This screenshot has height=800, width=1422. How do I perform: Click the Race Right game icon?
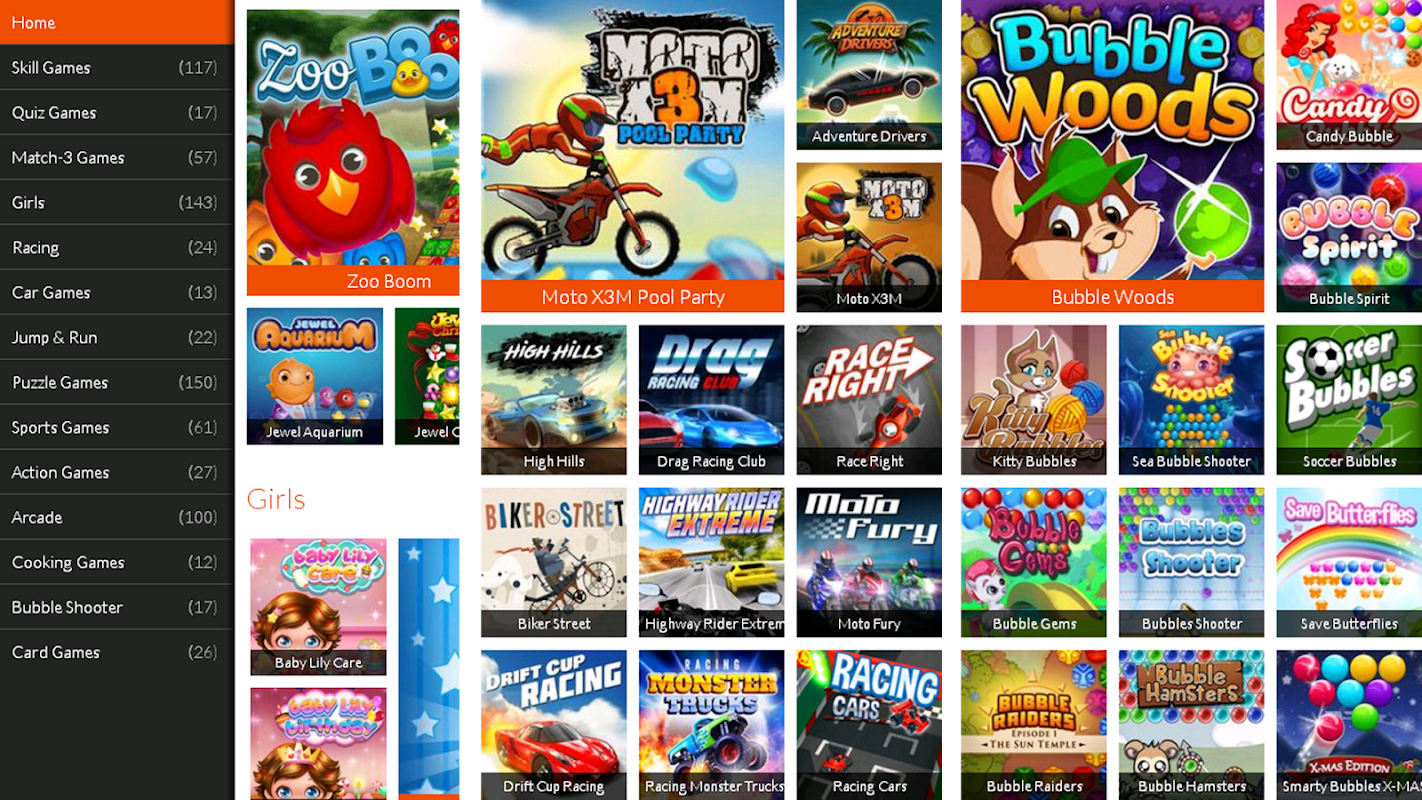pyautogui.click(x=869, y=399)
